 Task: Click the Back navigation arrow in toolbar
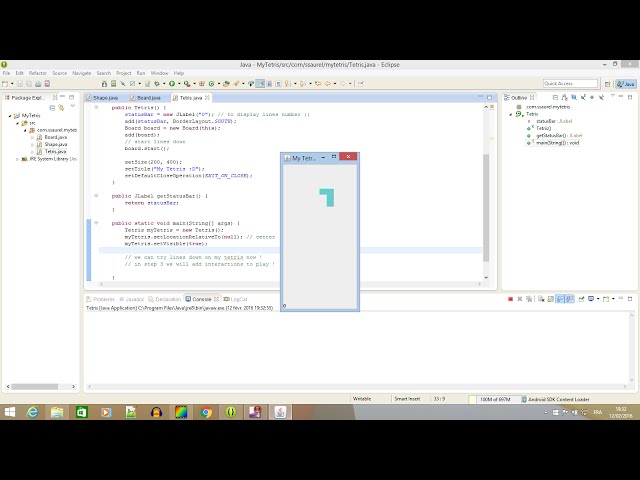click(327, 84)
